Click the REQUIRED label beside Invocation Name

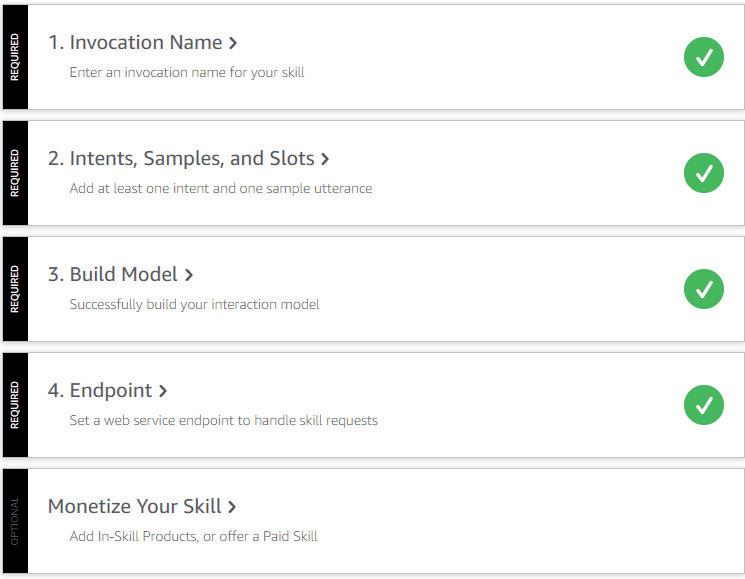pyautogui.click(x=14, y=57)
